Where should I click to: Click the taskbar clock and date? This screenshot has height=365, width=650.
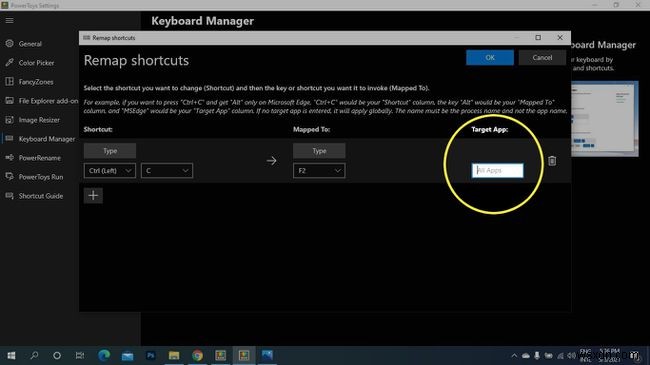pos(609,355)
